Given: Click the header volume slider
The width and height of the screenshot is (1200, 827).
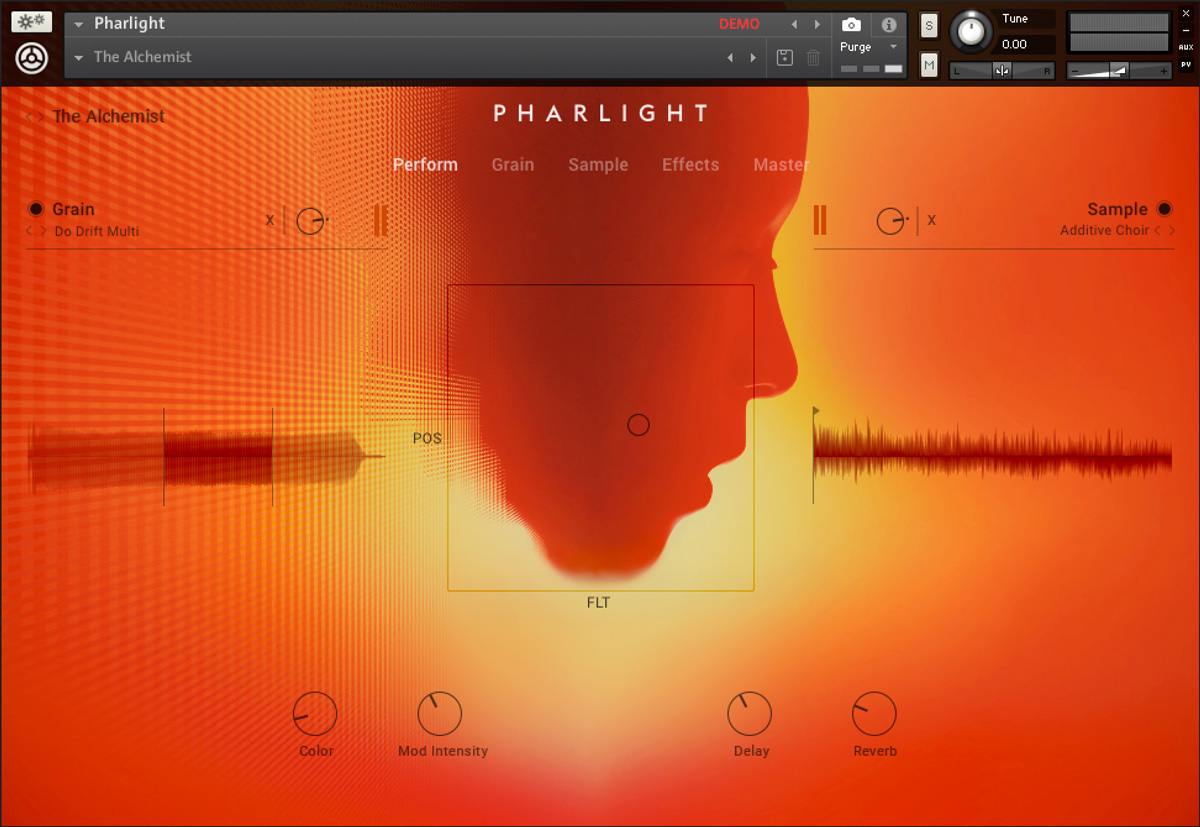Looking at the screenshot, I should click(x=1119, y=71).
